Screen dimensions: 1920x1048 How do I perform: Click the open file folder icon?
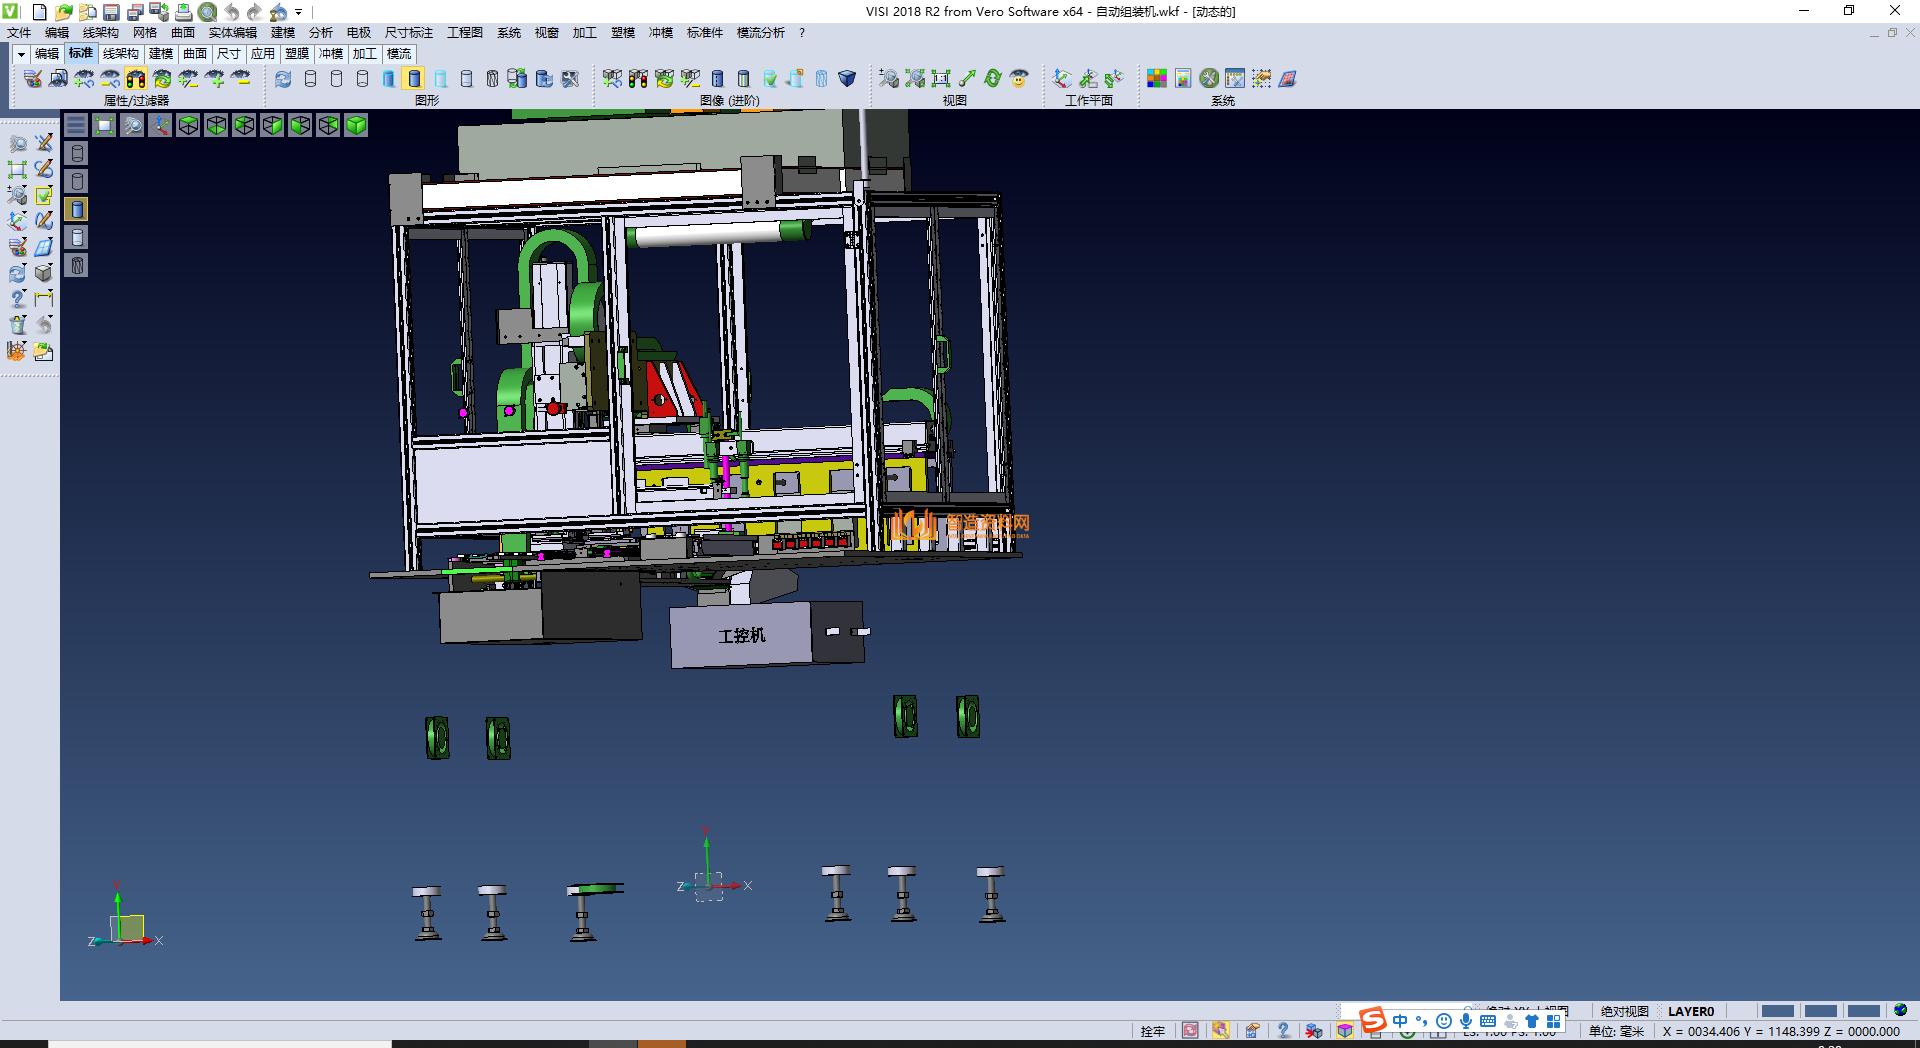click(x=63, y=12)
